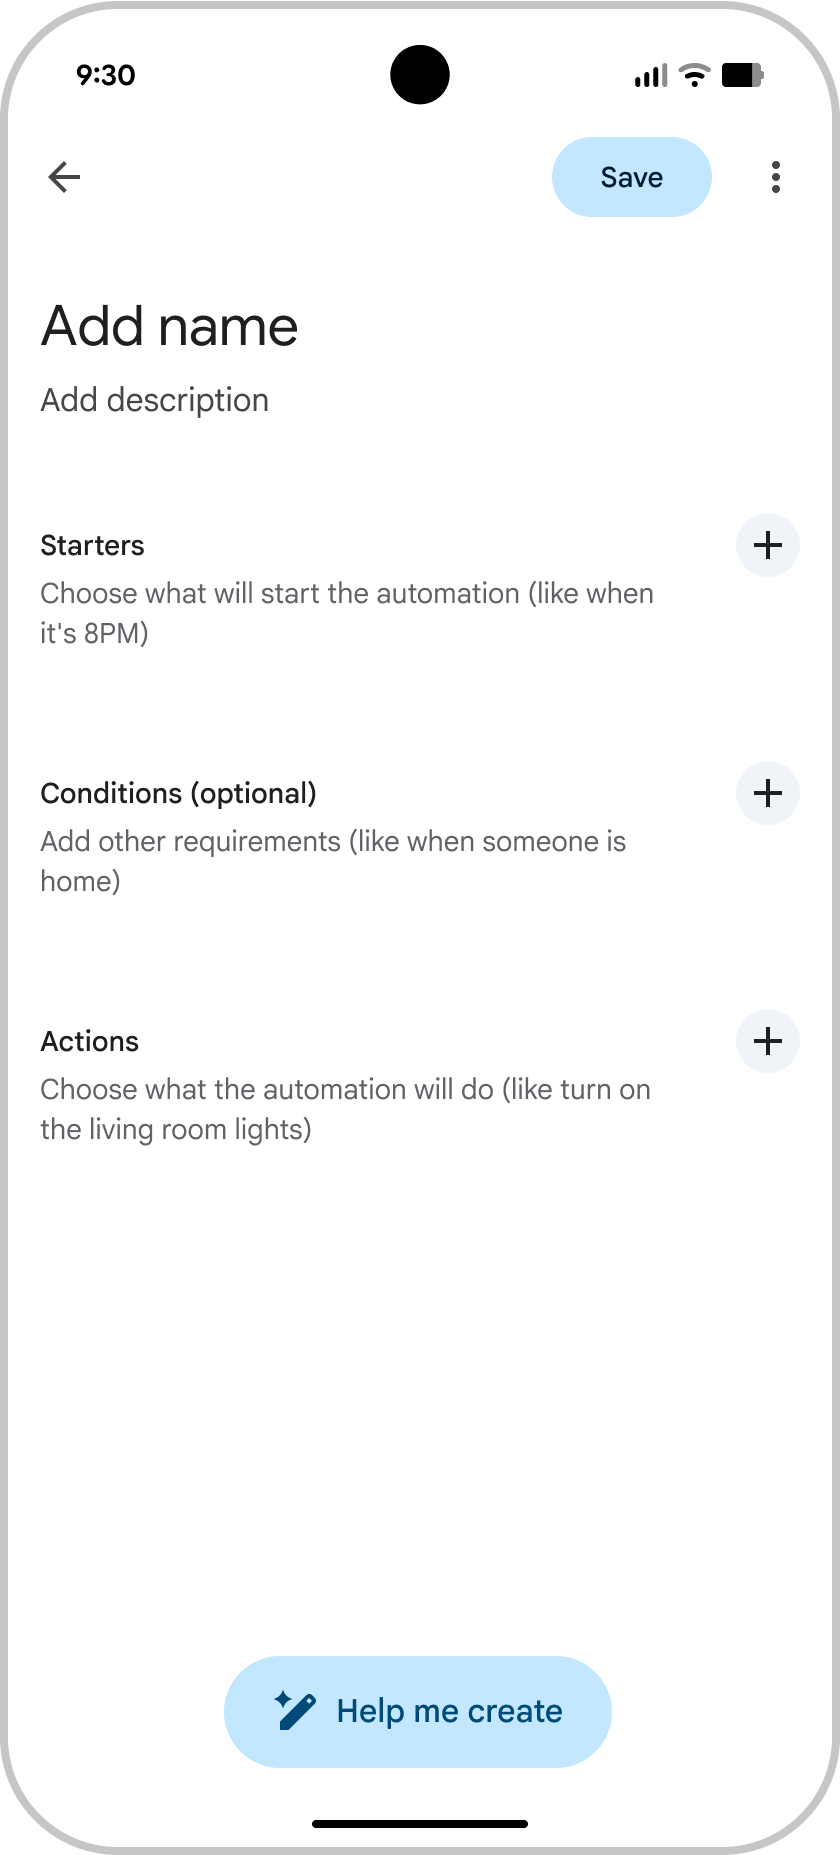Go back using the back arrow
Image resolution: width=840 pixels, height=1855 pixels.
(x=64, y=177)
